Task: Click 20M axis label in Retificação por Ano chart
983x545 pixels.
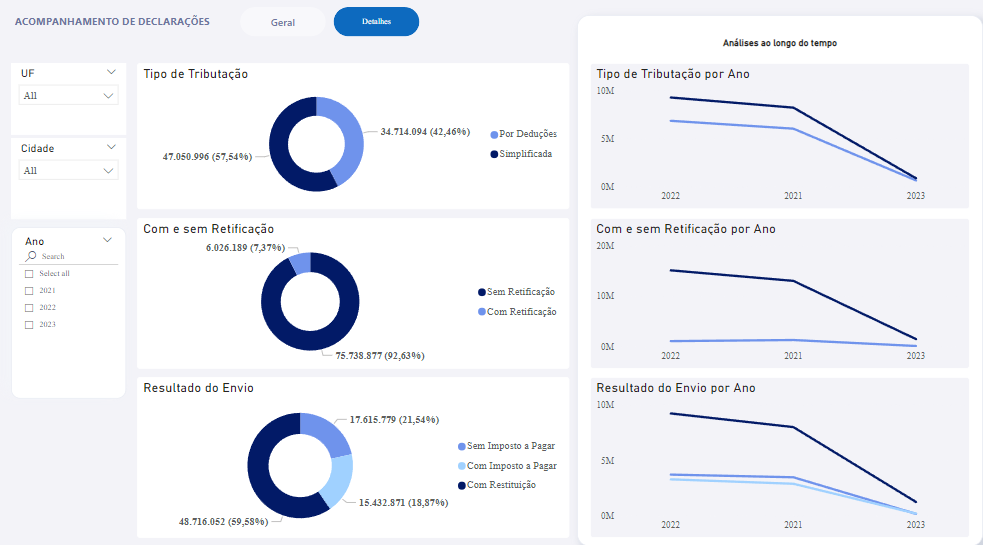Action: [605, 246]
